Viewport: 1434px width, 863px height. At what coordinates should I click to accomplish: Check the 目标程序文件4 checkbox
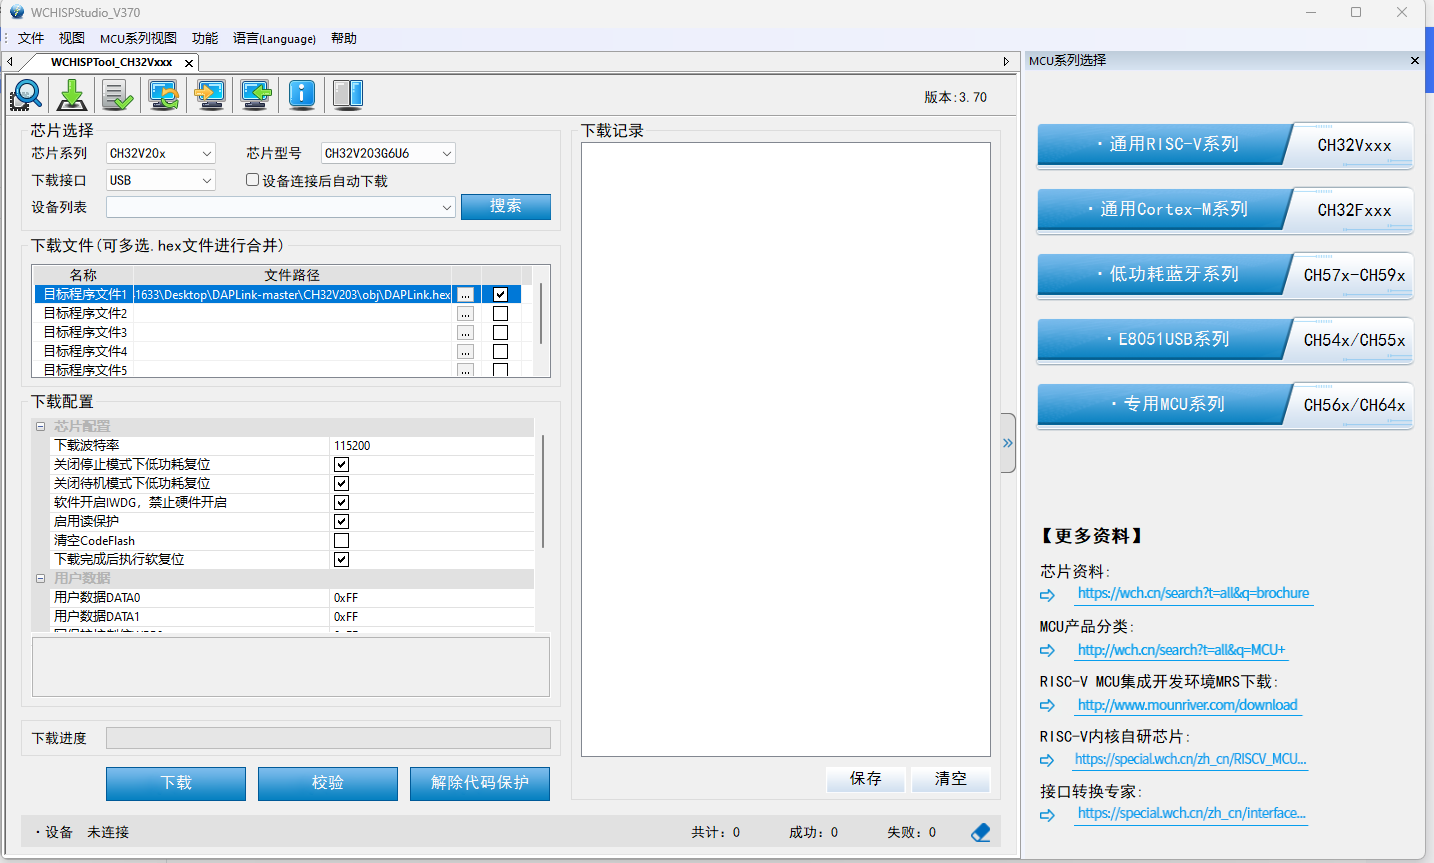point(500,351)
